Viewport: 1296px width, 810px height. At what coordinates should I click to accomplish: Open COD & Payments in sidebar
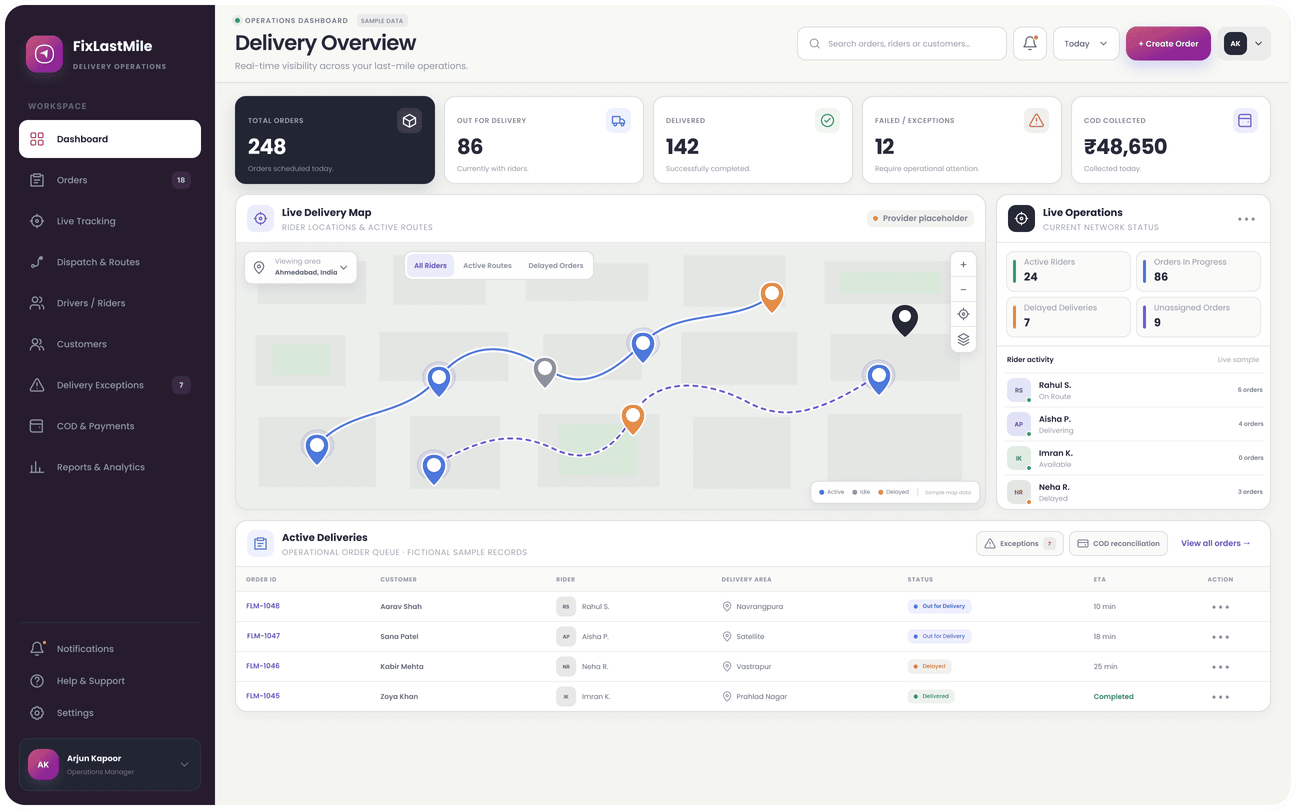pos(110,426)
